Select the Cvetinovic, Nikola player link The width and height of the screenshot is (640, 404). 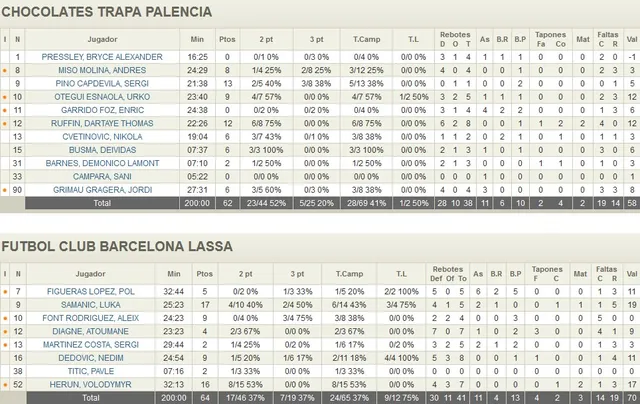pos(101,136)
